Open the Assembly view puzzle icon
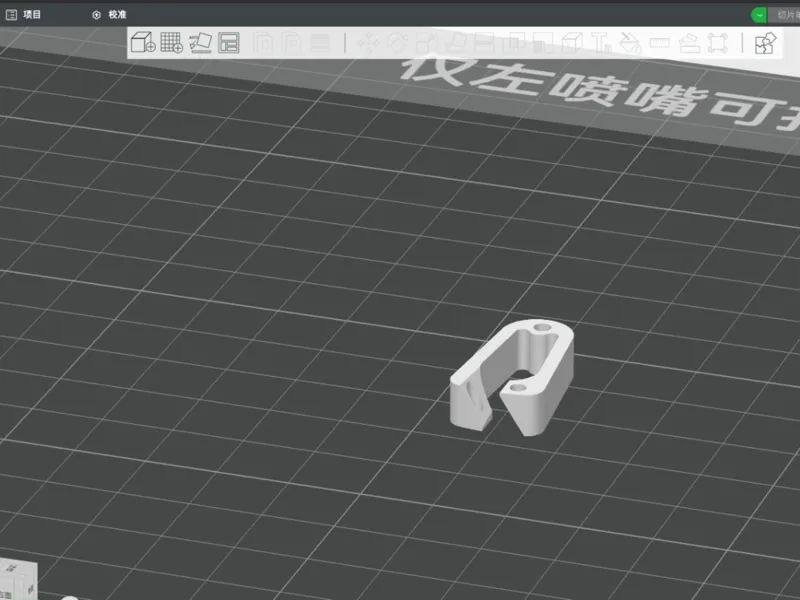800x600 pixels. pyautogui.click(x=765, y=43)
